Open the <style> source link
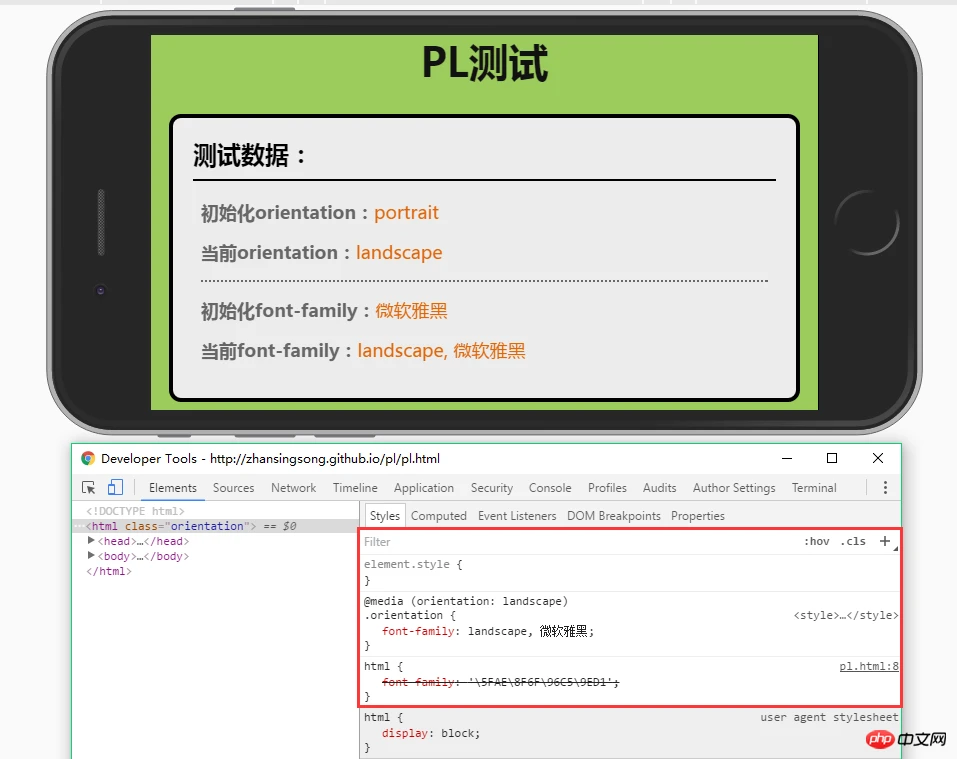This screenshot has width=957, height=759. (845, 616)
